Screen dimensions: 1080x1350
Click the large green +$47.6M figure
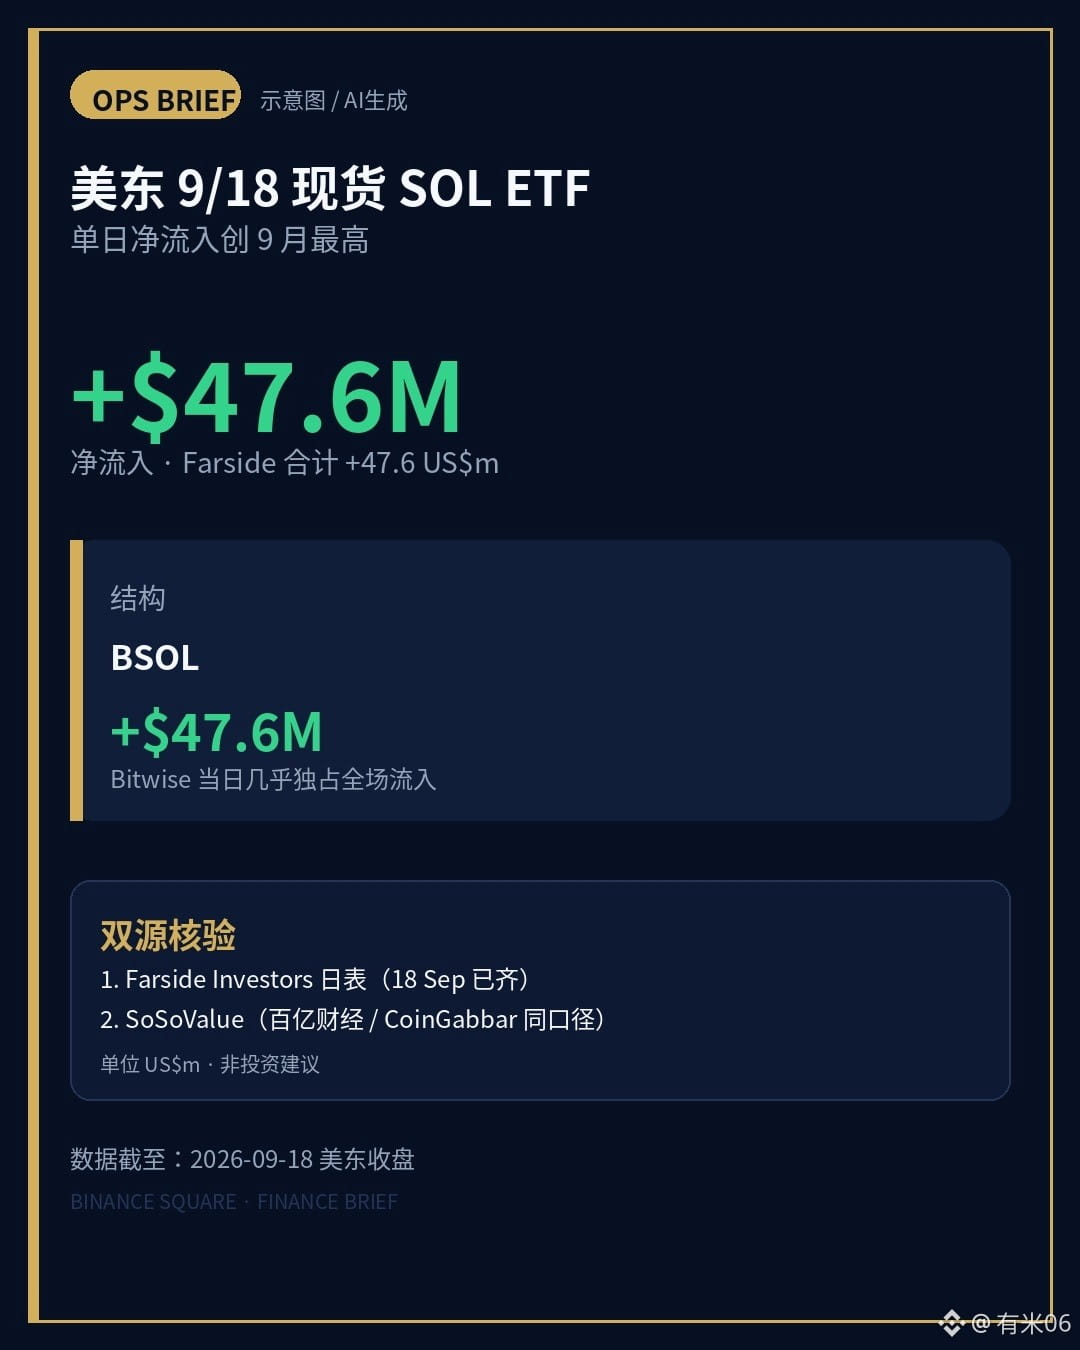(x=266, y=396)
